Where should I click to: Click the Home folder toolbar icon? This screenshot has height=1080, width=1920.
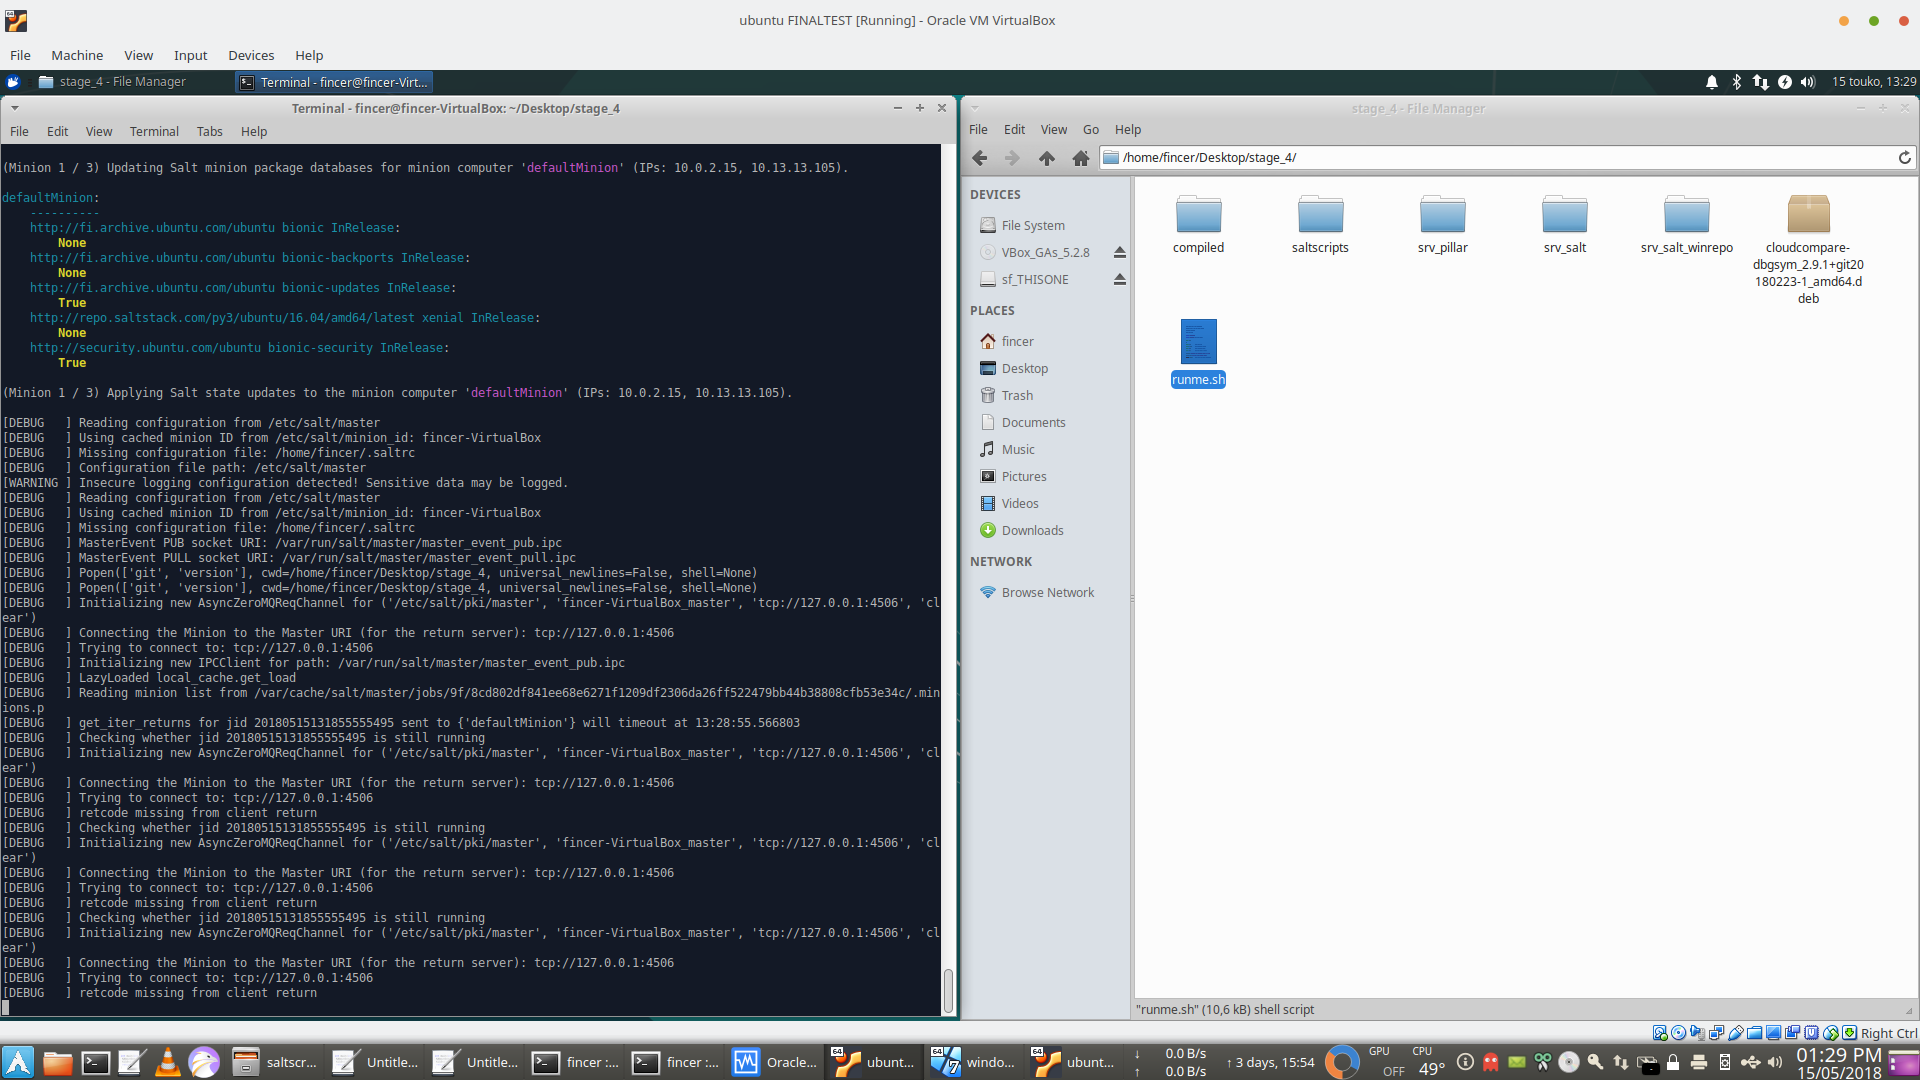[x=1081, y=158]
